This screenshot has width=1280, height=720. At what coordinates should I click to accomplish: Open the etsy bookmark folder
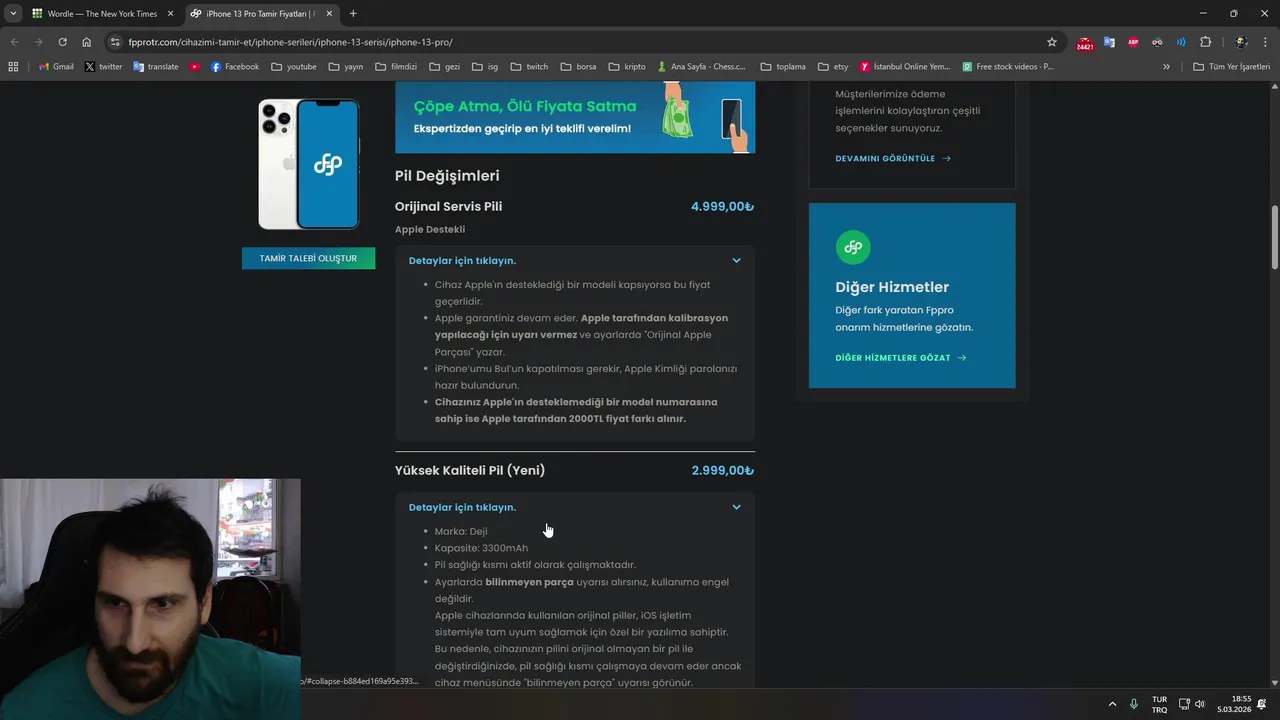[833, 67]
